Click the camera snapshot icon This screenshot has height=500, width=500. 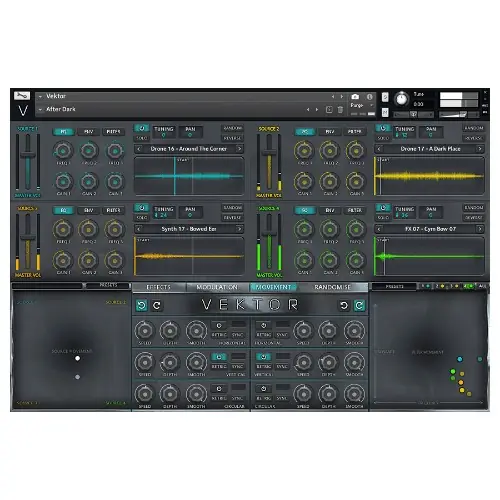click(x=355, y=97)
